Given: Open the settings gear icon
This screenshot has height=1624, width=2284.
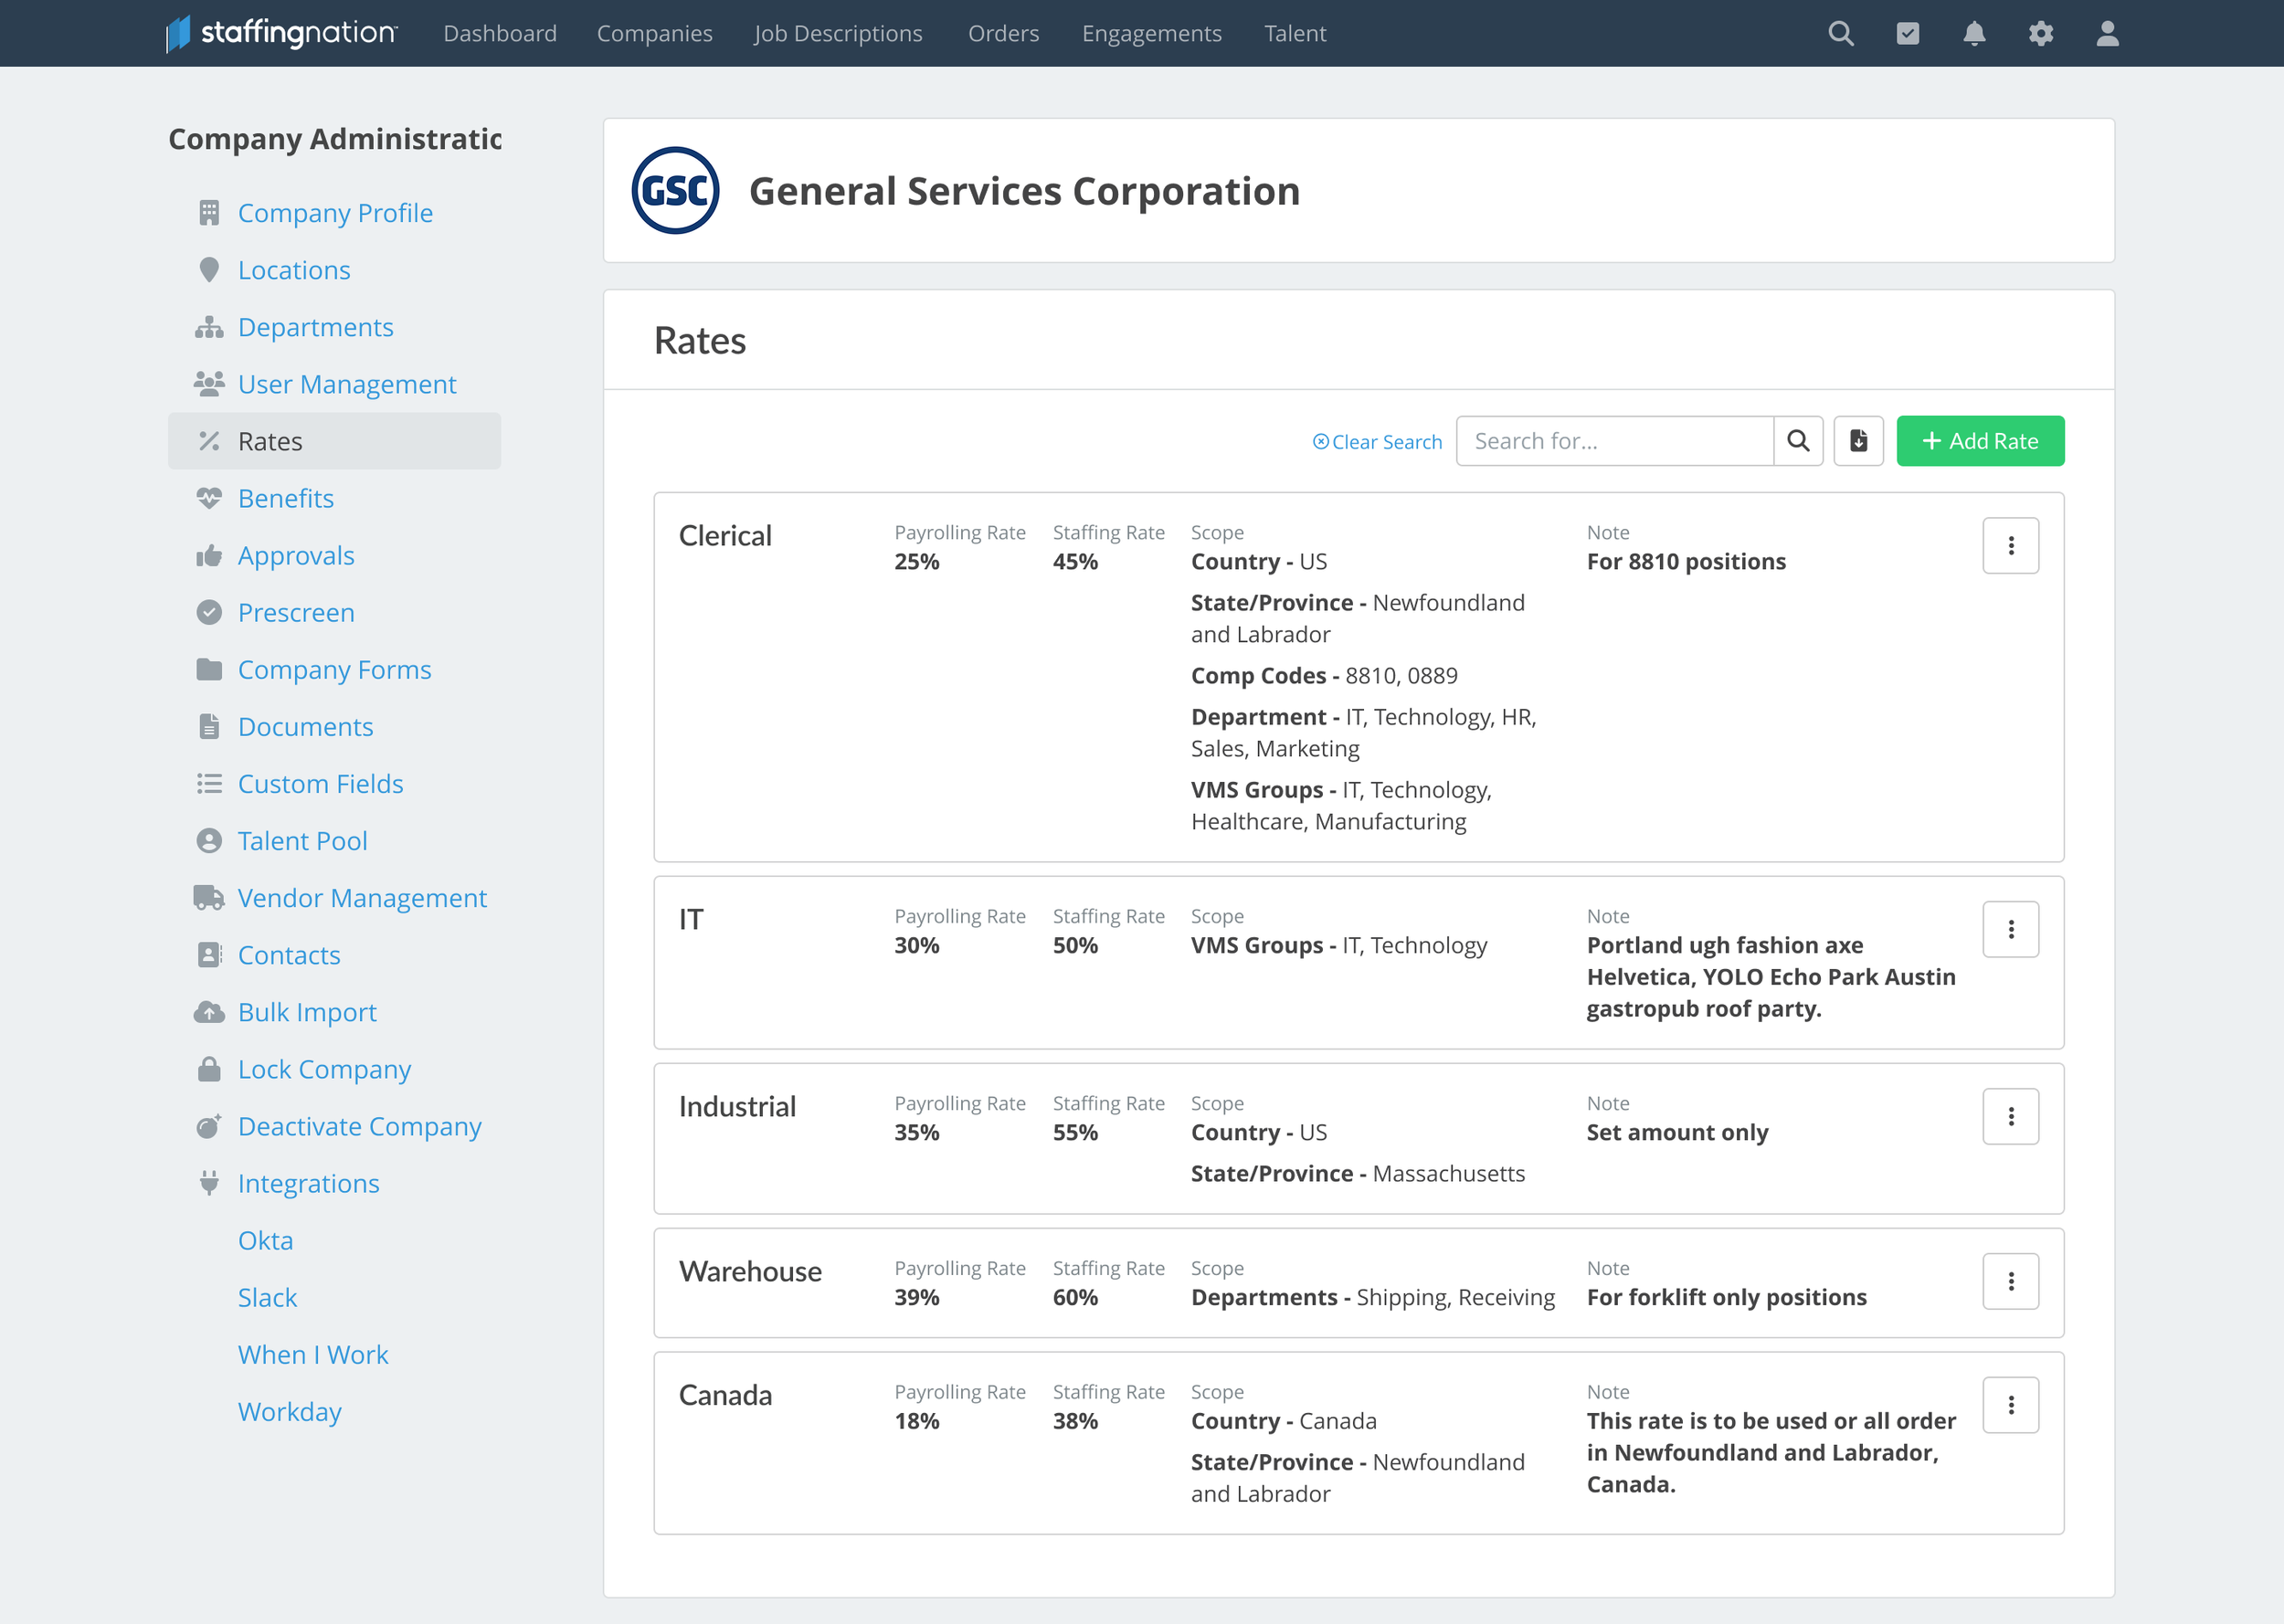Looking at the screenshot, I should (x=2041, y=33).
